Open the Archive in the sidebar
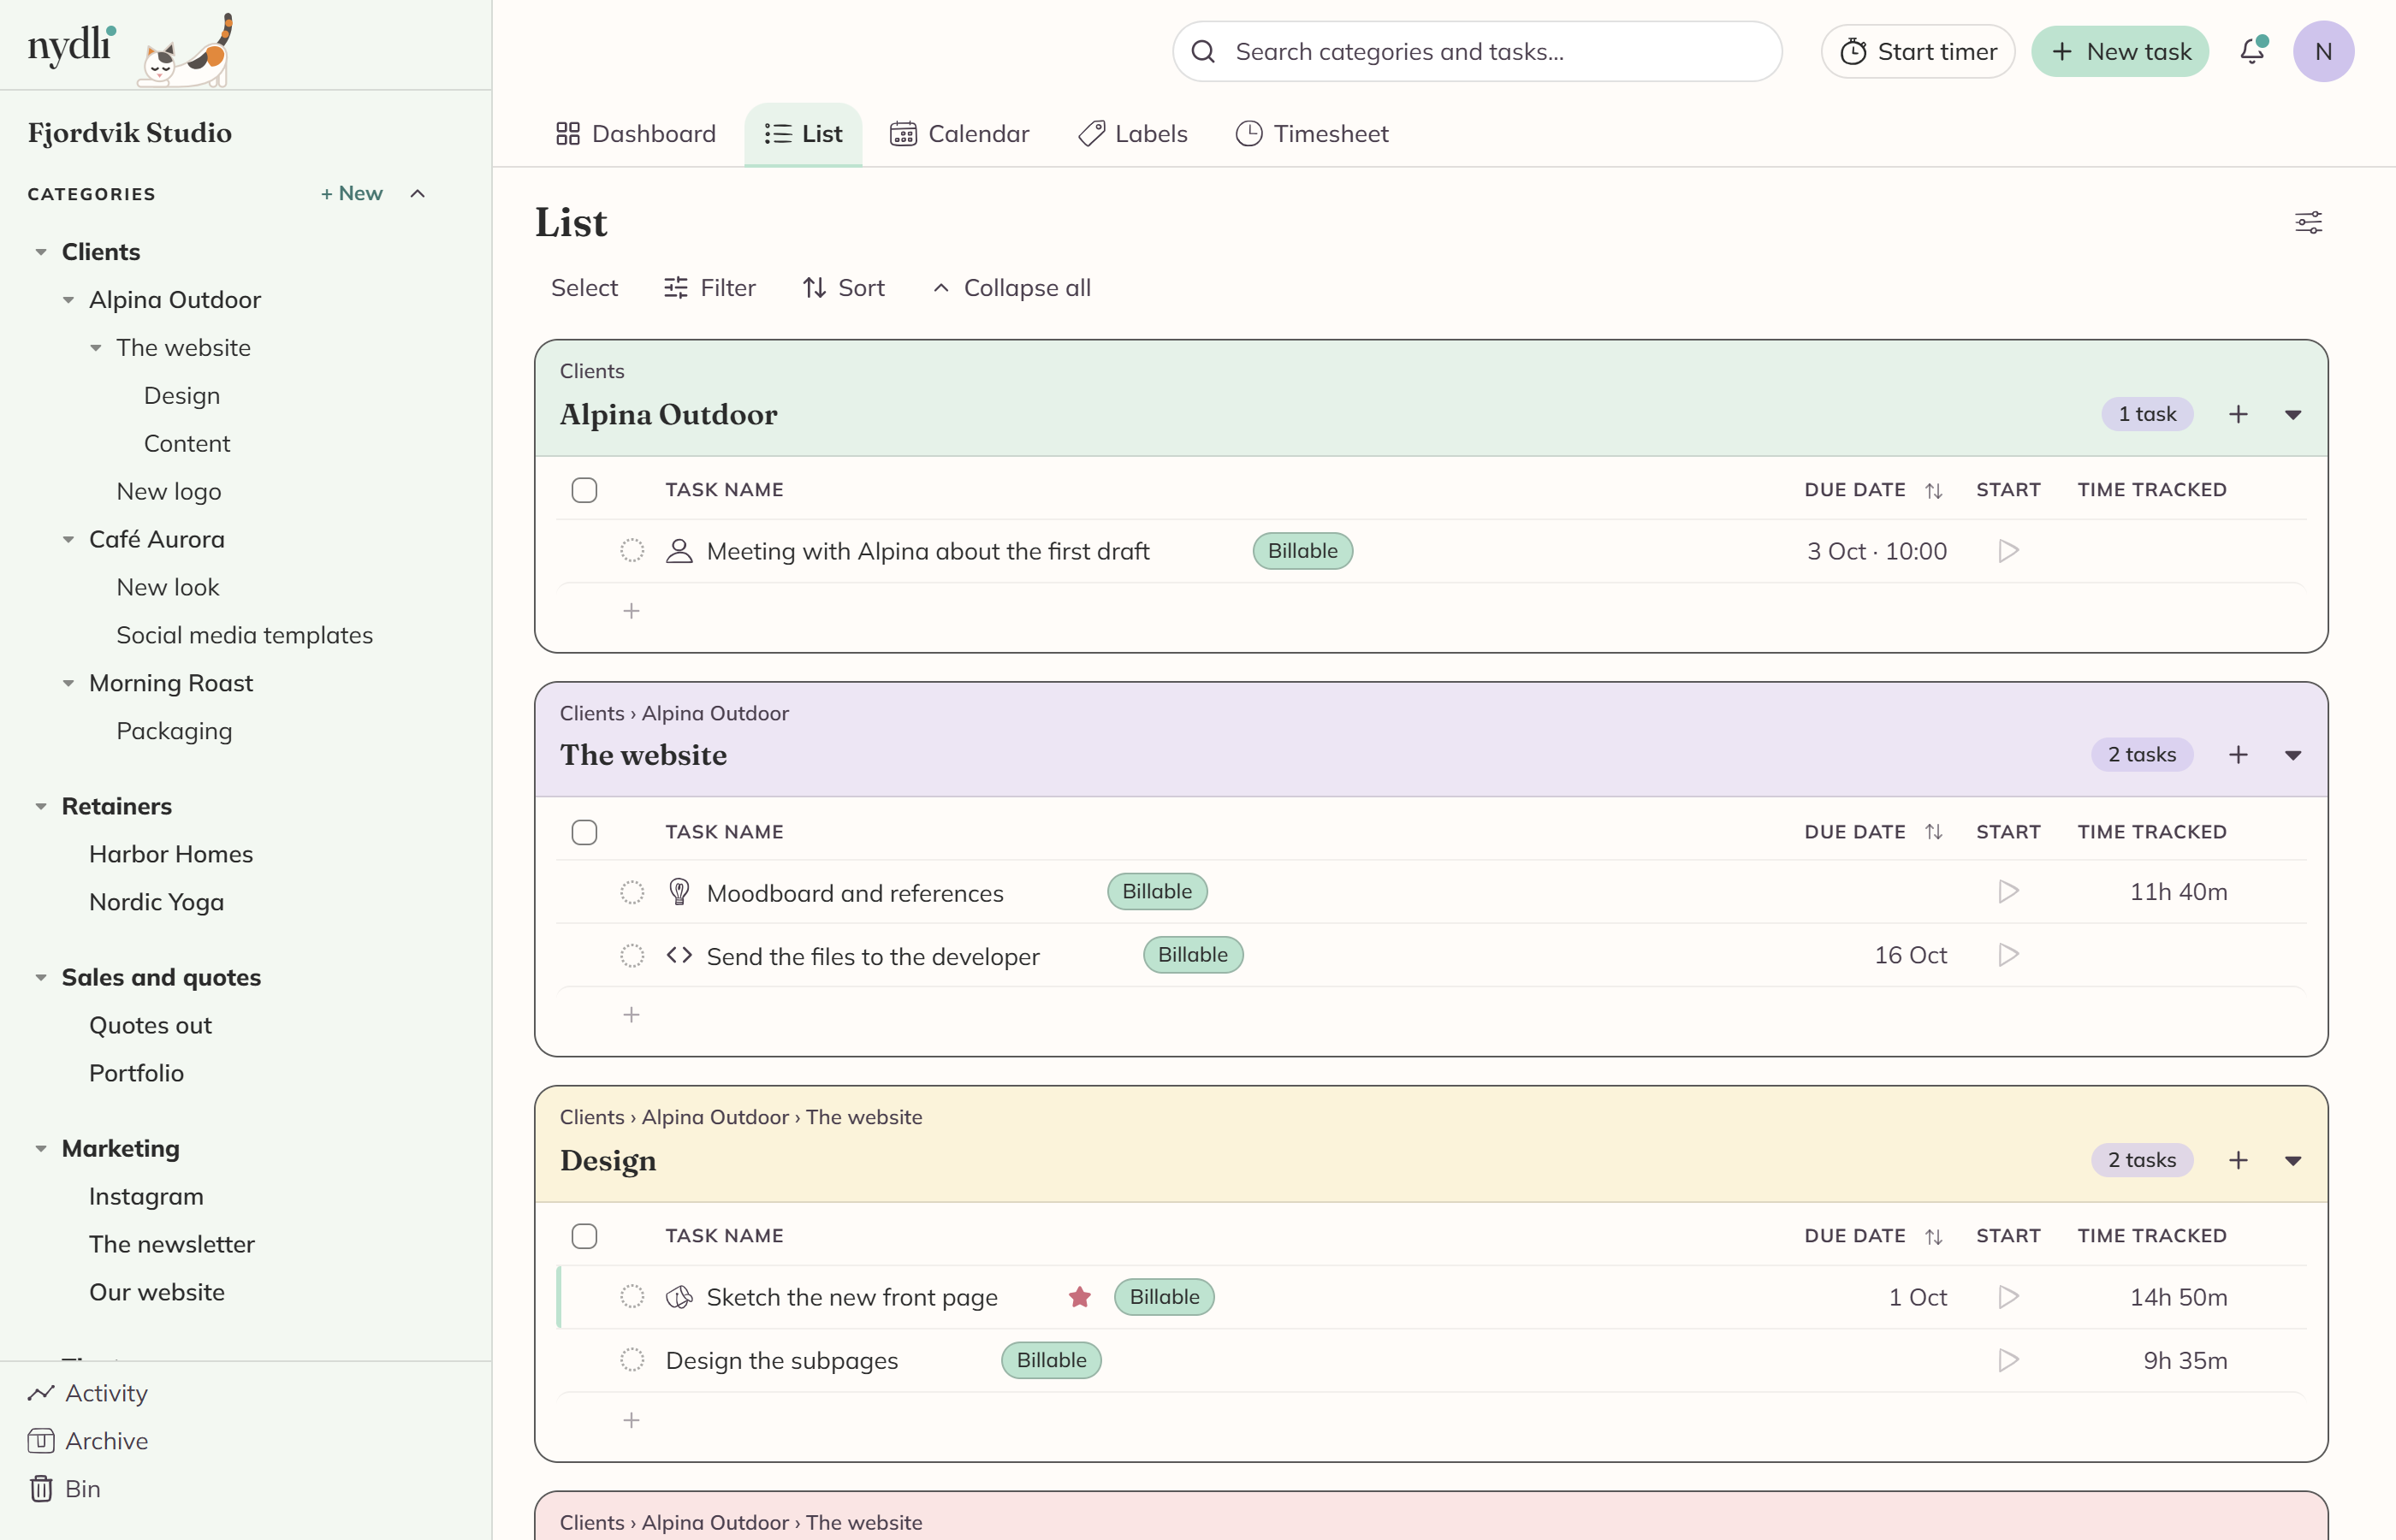Screen dimensions: 2396x1540 pos(88,1441)
